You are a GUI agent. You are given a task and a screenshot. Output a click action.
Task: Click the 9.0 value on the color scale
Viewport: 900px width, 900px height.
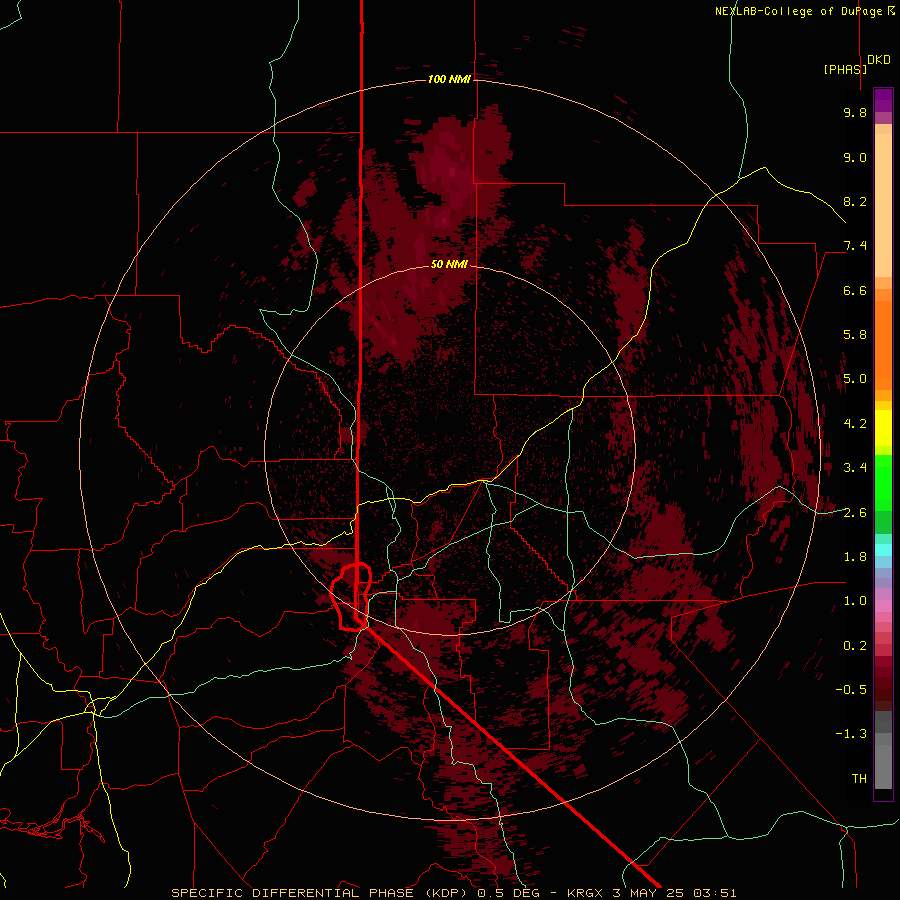pyautogui.click(x=855, y=157)
